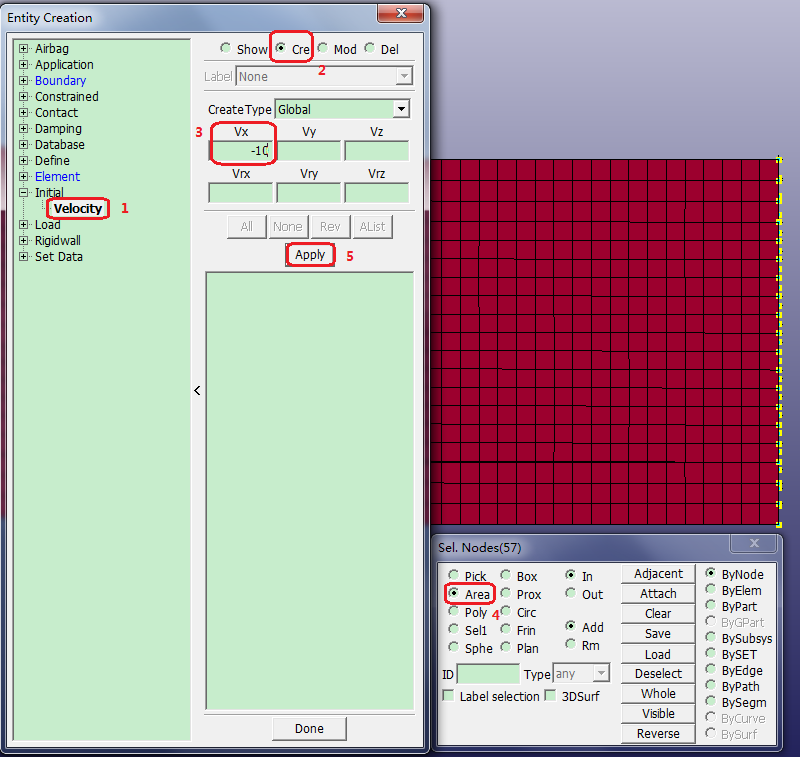Expand the Boundary tree node
This screenshot has width=800, height=757.
coord(24,81)
